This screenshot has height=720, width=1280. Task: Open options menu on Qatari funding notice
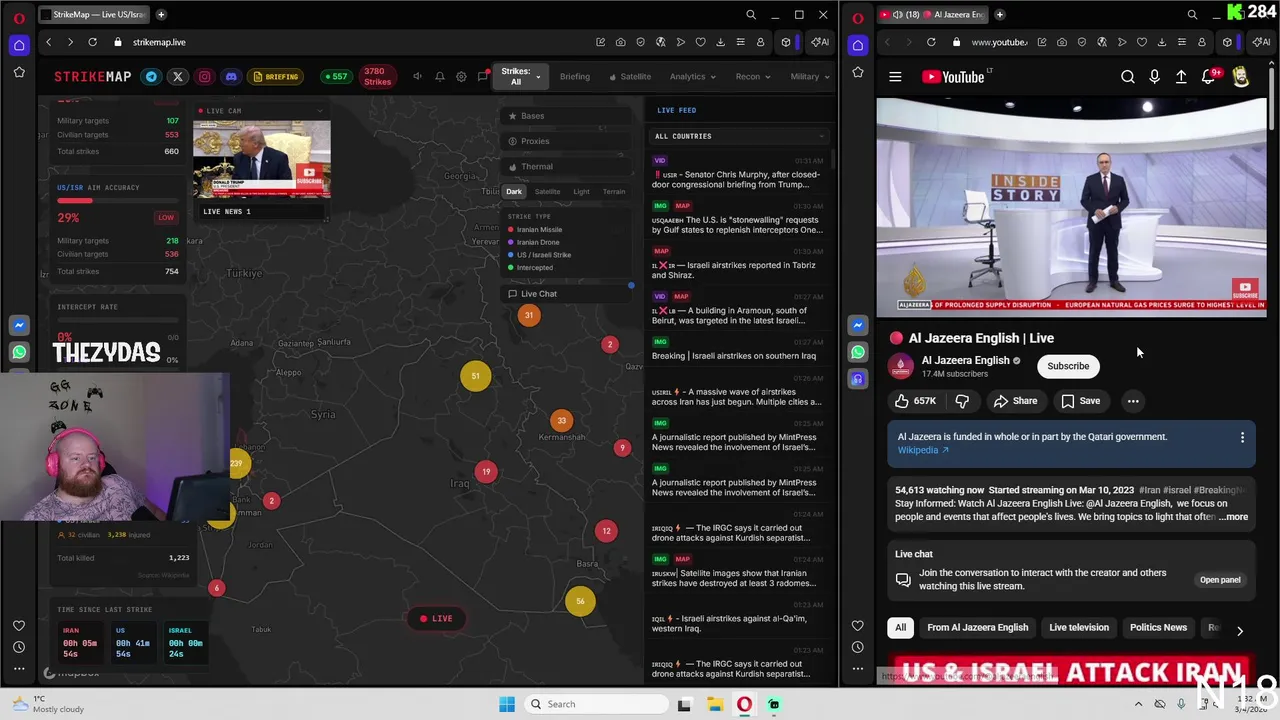[x=1242, y=437]
